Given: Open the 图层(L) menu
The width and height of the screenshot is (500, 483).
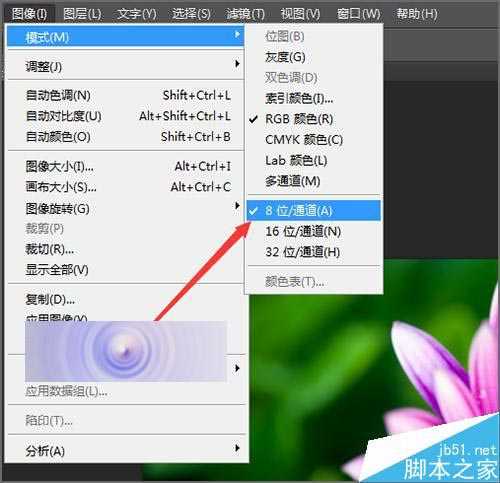Looking at the screenshot, I should click(x=83, y=14).
